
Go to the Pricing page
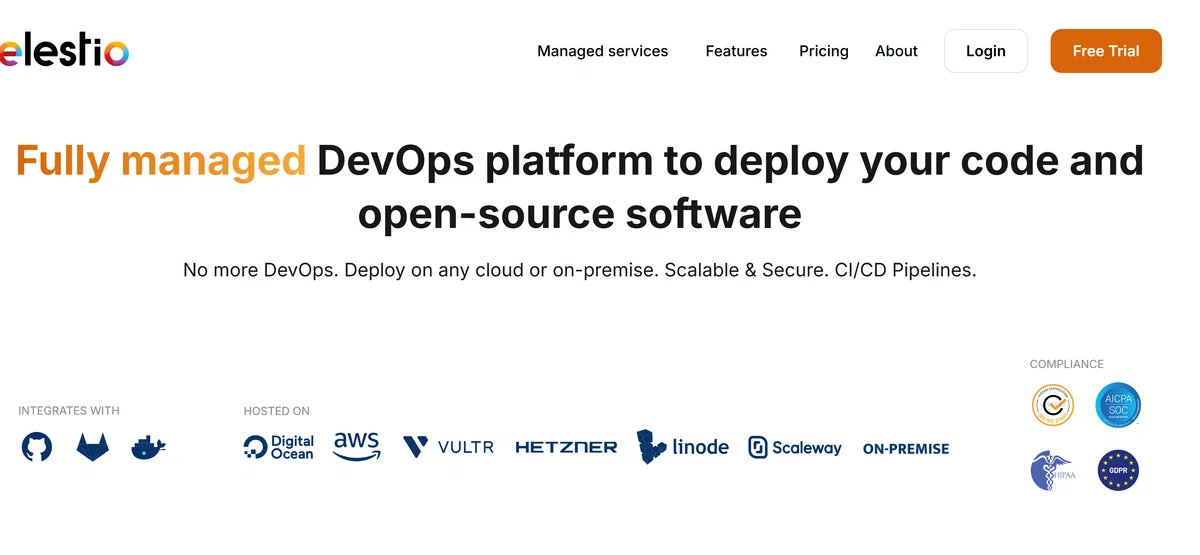pos(824,51)
